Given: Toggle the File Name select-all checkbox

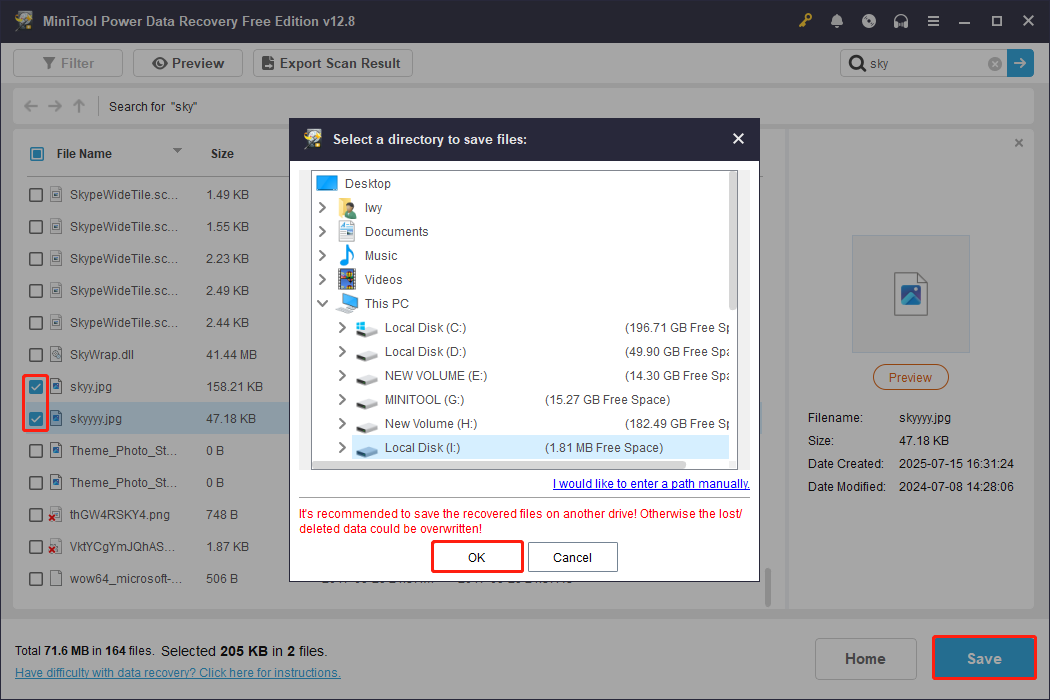Looking at the screenshot, I should click(x=38, y=153).
